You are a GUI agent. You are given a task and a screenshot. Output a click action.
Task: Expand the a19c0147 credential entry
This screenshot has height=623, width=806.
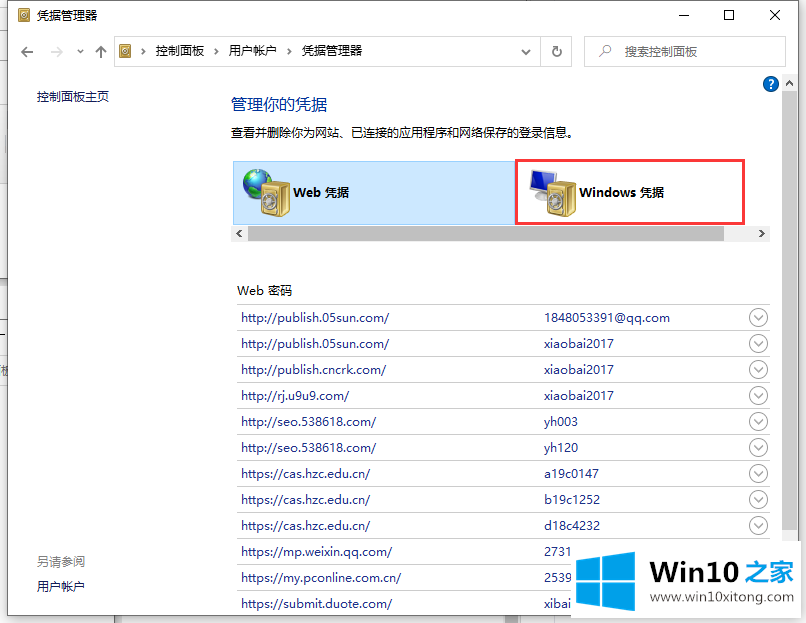pos(758,474)
